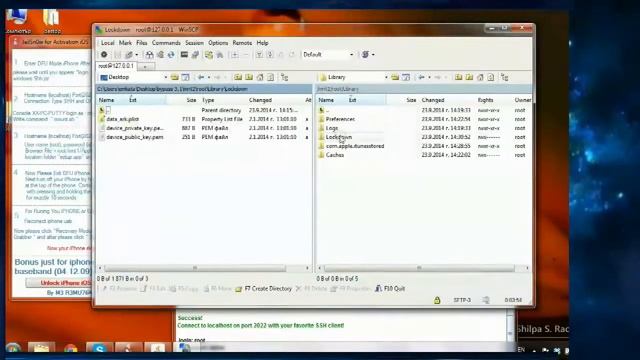Click F7 Create Directory button
The image size is (640, 360).
tap(264, 289)
